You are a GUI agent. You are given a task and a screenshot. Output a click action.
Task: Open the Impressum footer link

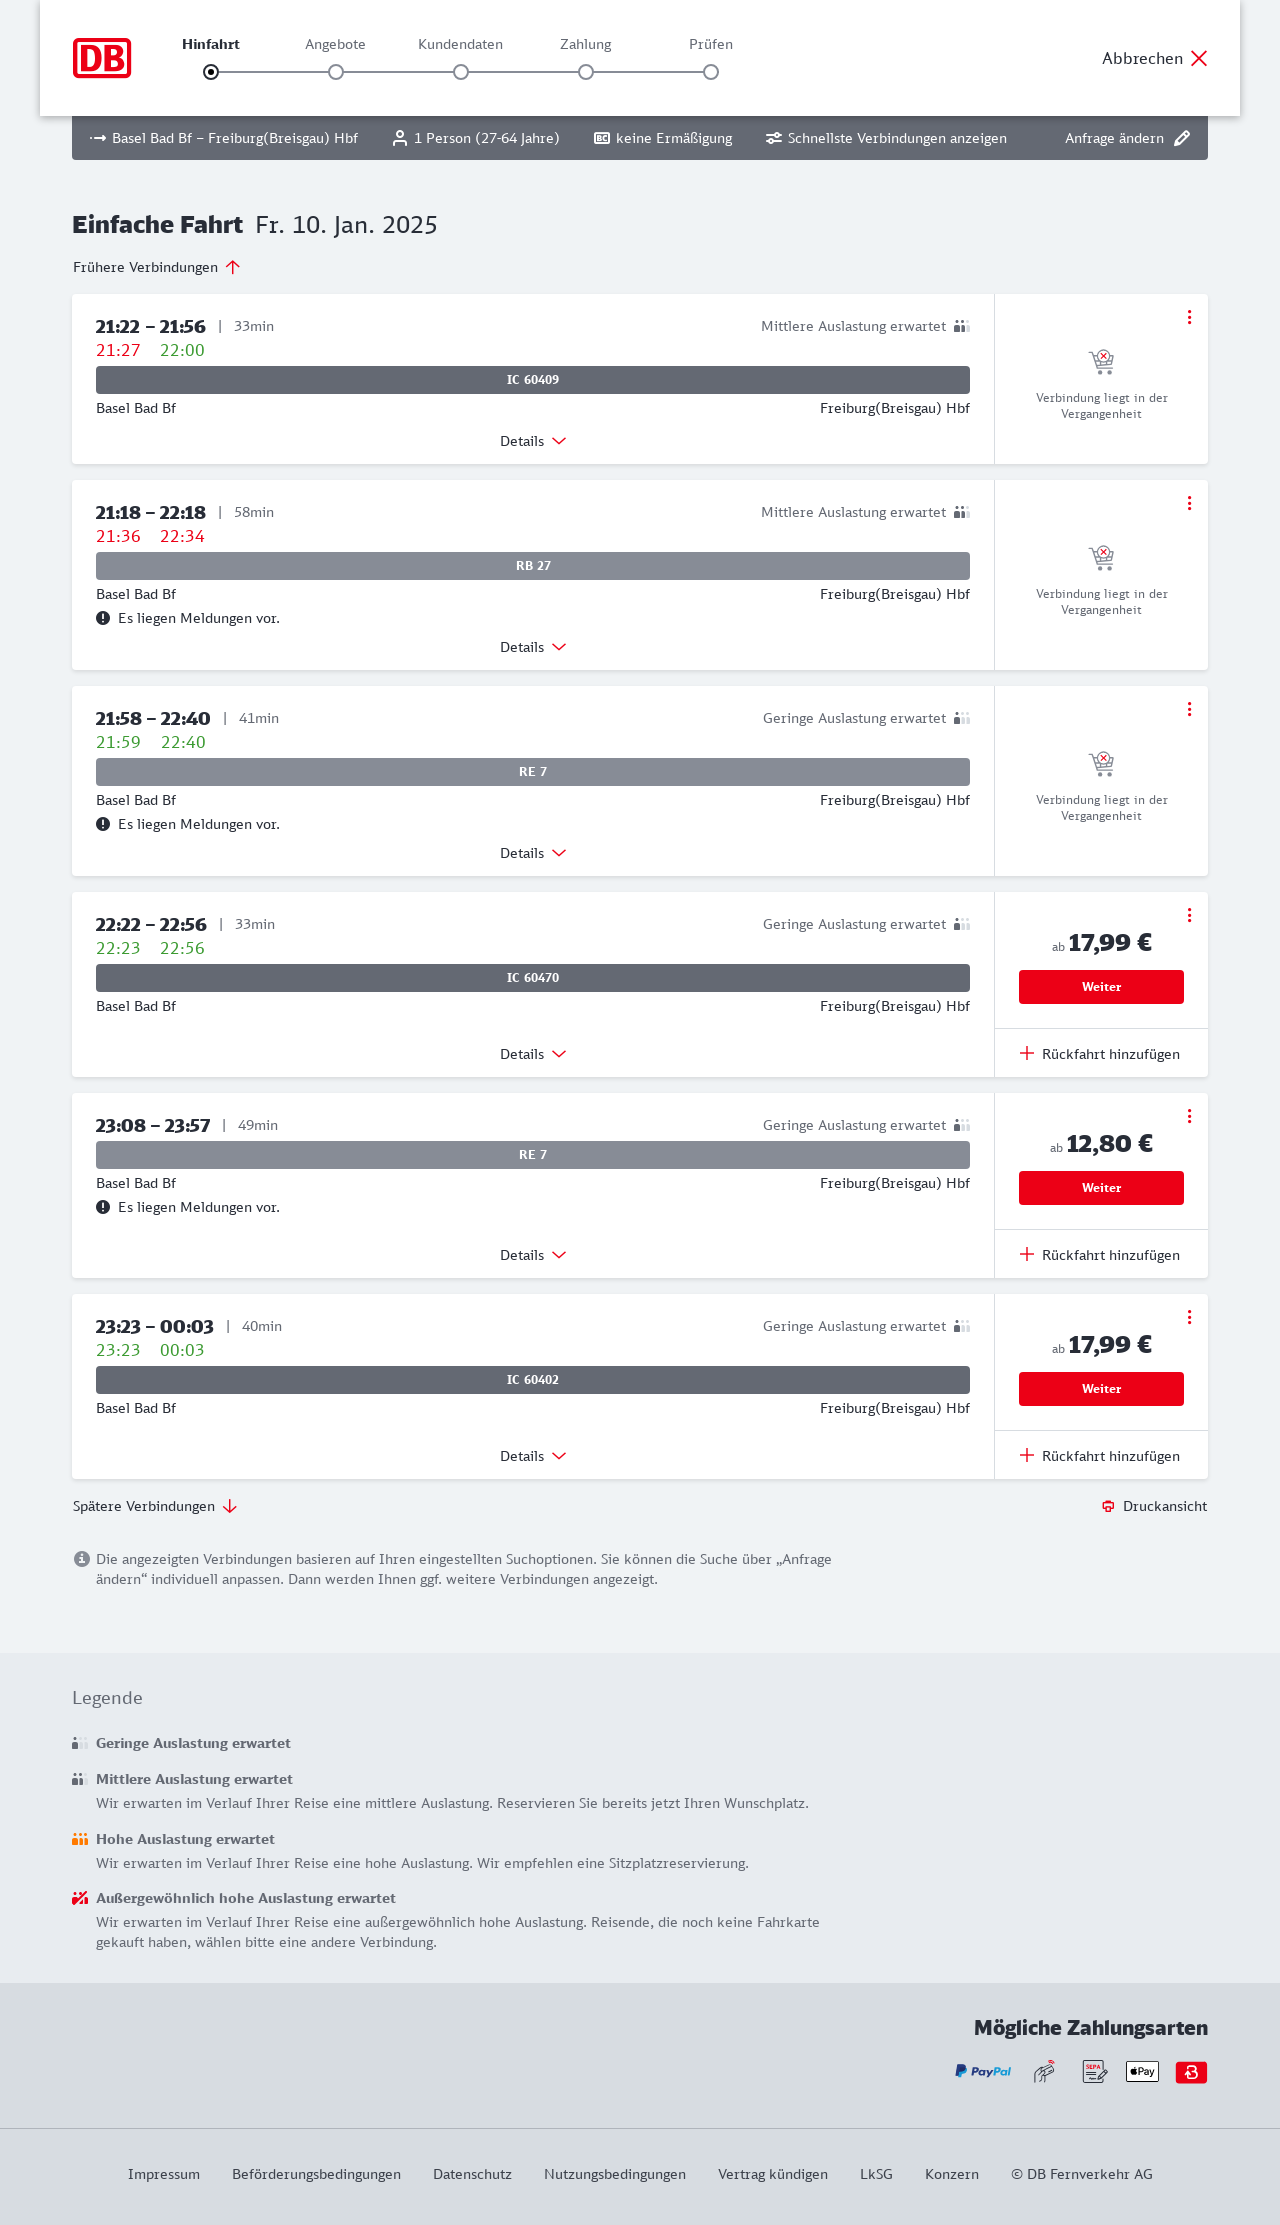tap(164, 2174)
